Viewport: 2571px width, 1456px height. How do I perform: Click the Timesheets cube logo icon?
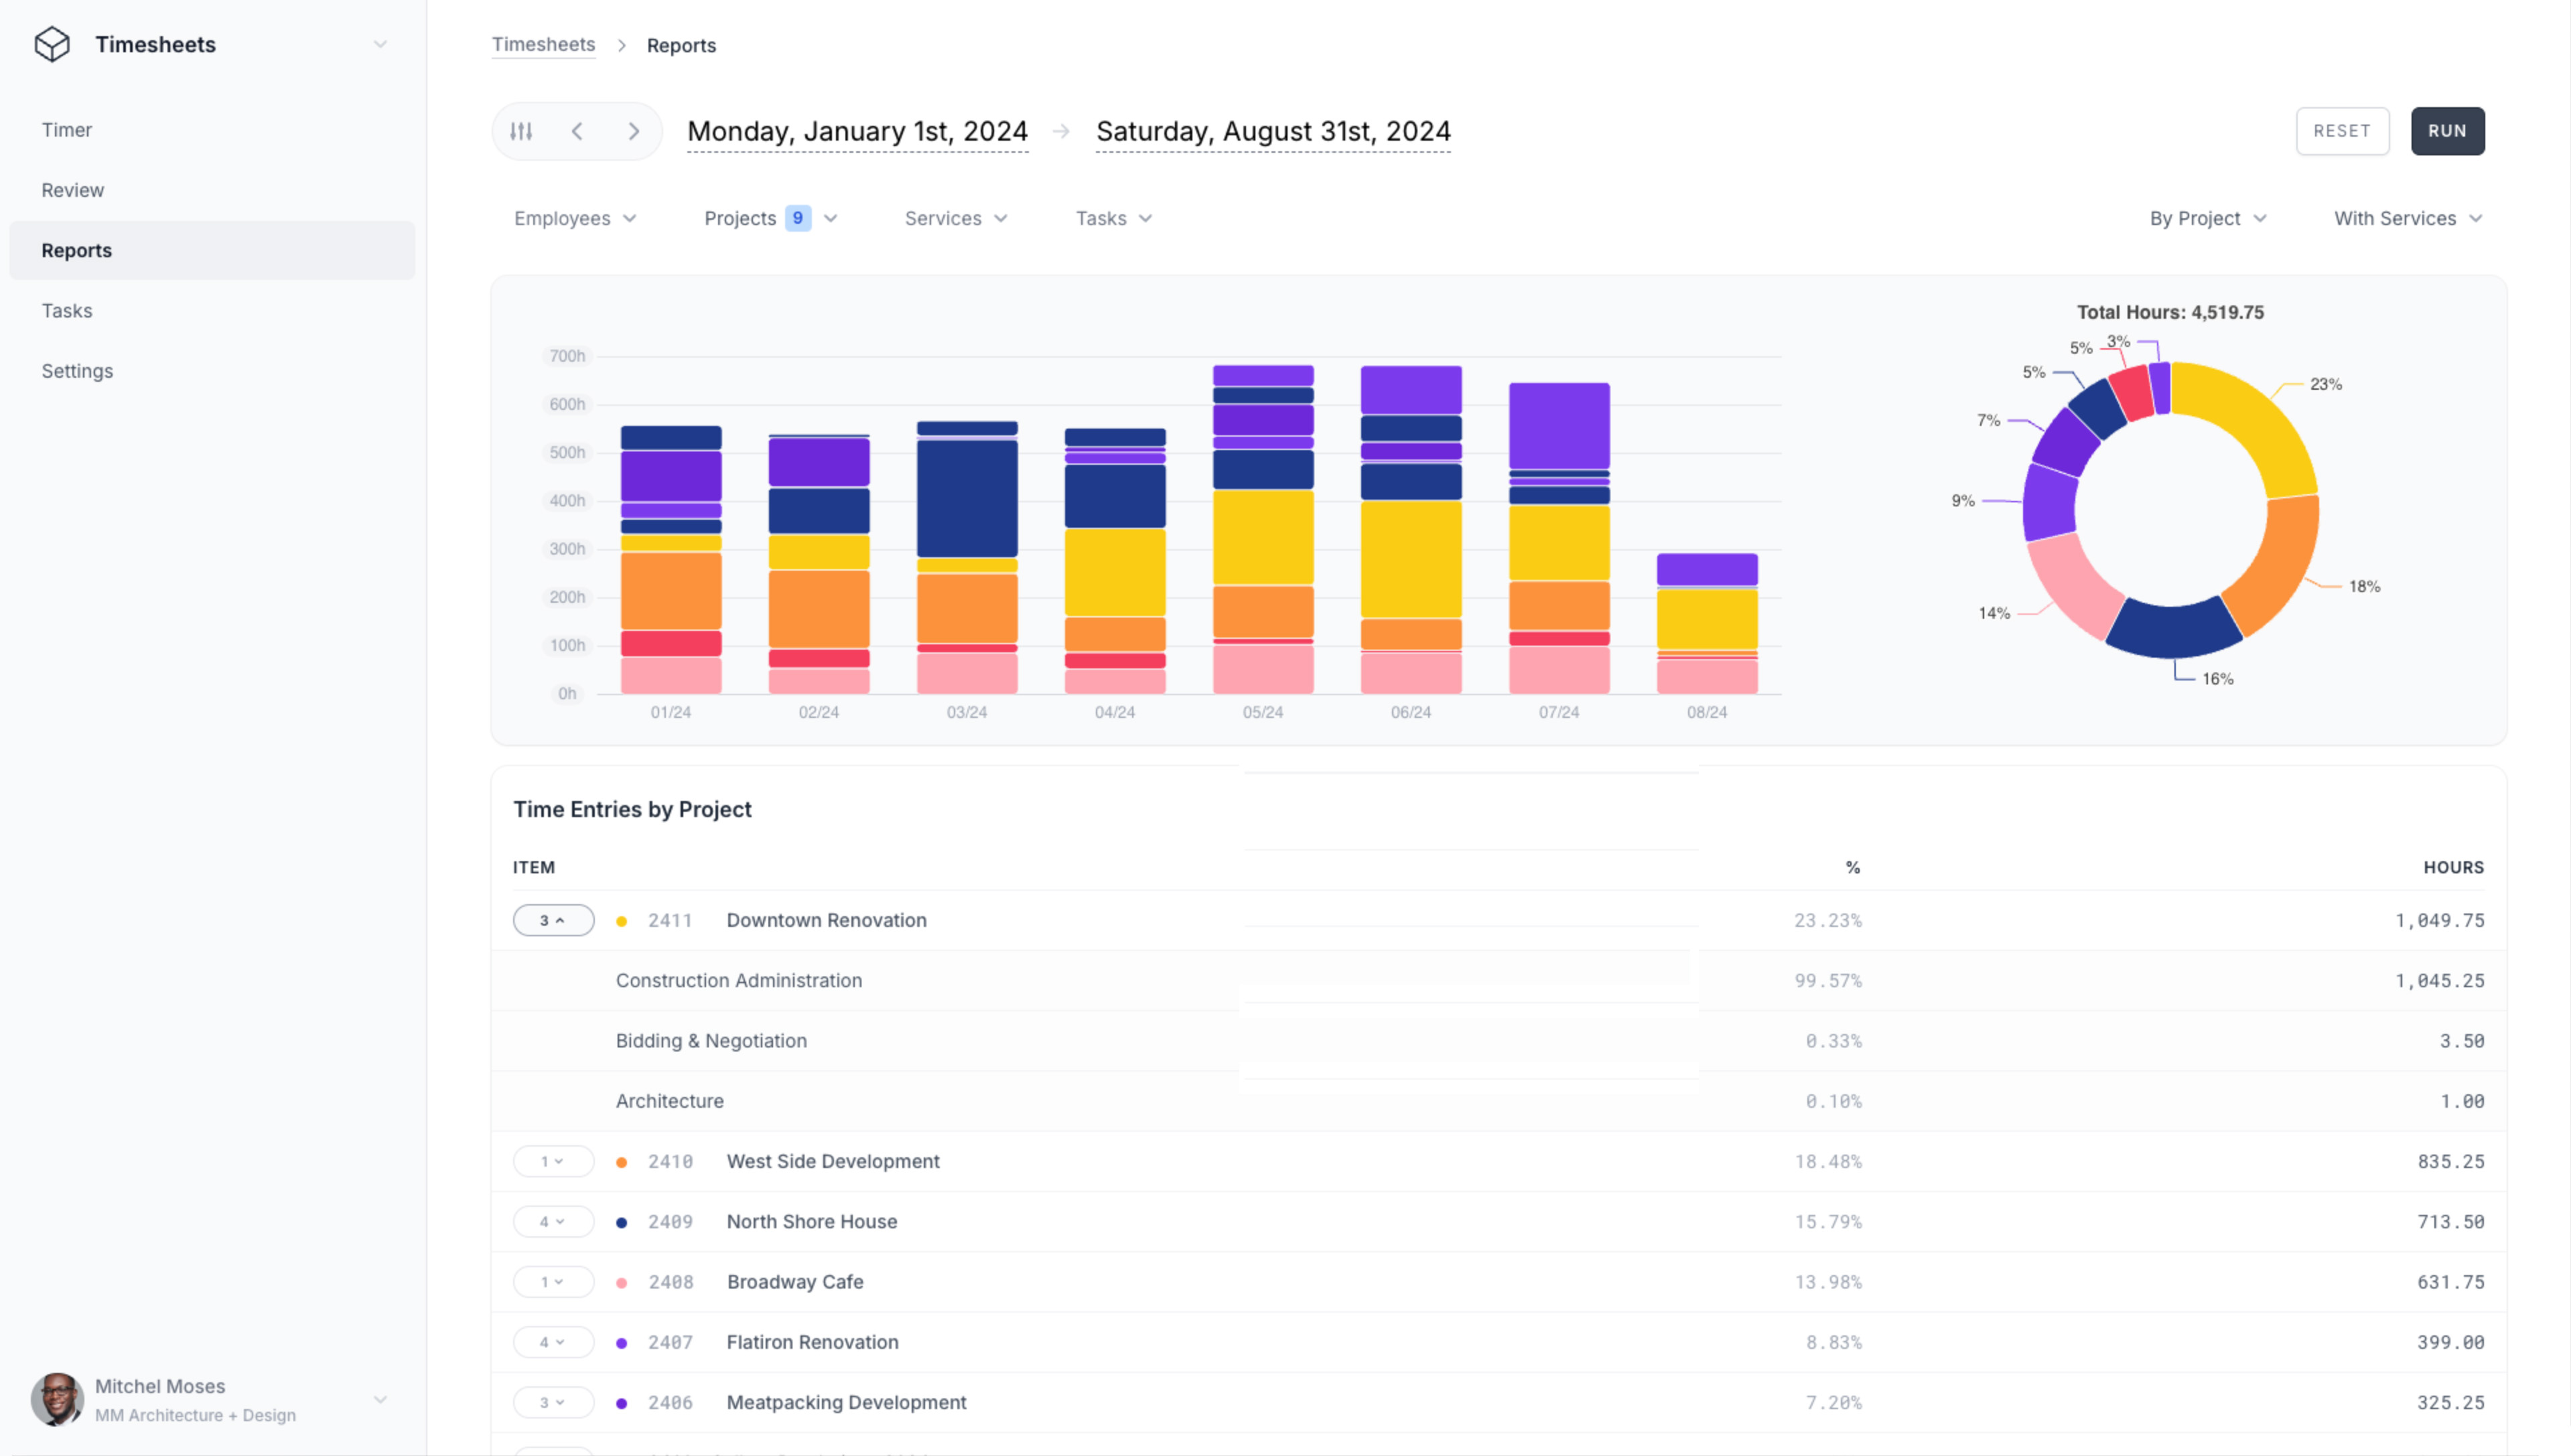click(x=52, y=44)
